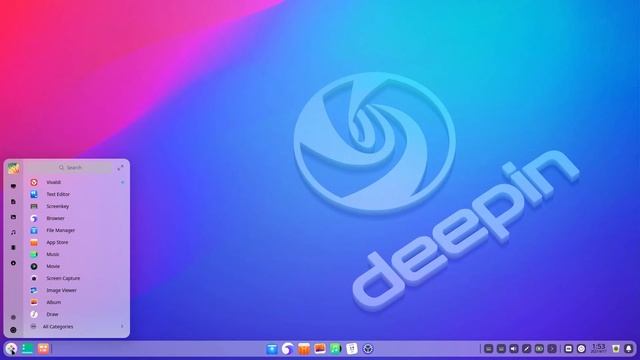
Task: Open Pictures folder from launcher sidebar
Action: (13, 217)
